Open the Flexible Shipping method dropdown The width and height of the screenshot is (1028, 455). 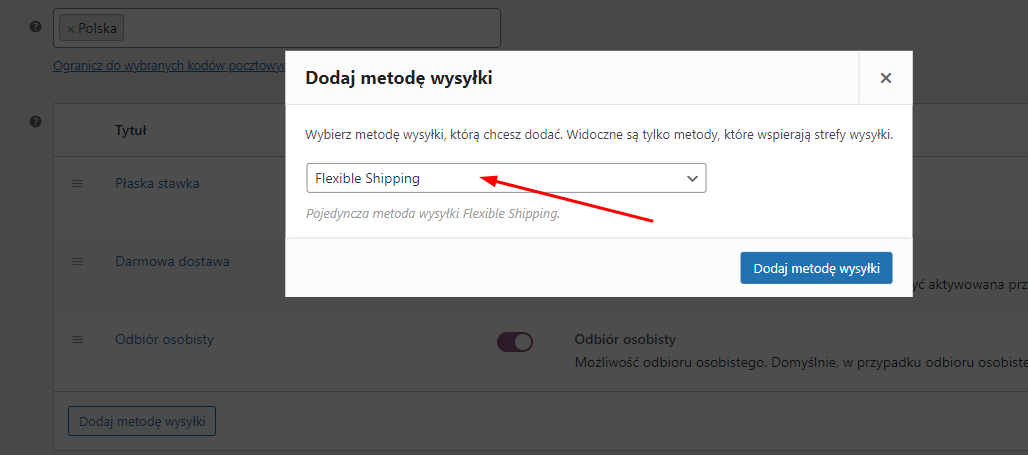pyautogui.click(x=506, y=178)
